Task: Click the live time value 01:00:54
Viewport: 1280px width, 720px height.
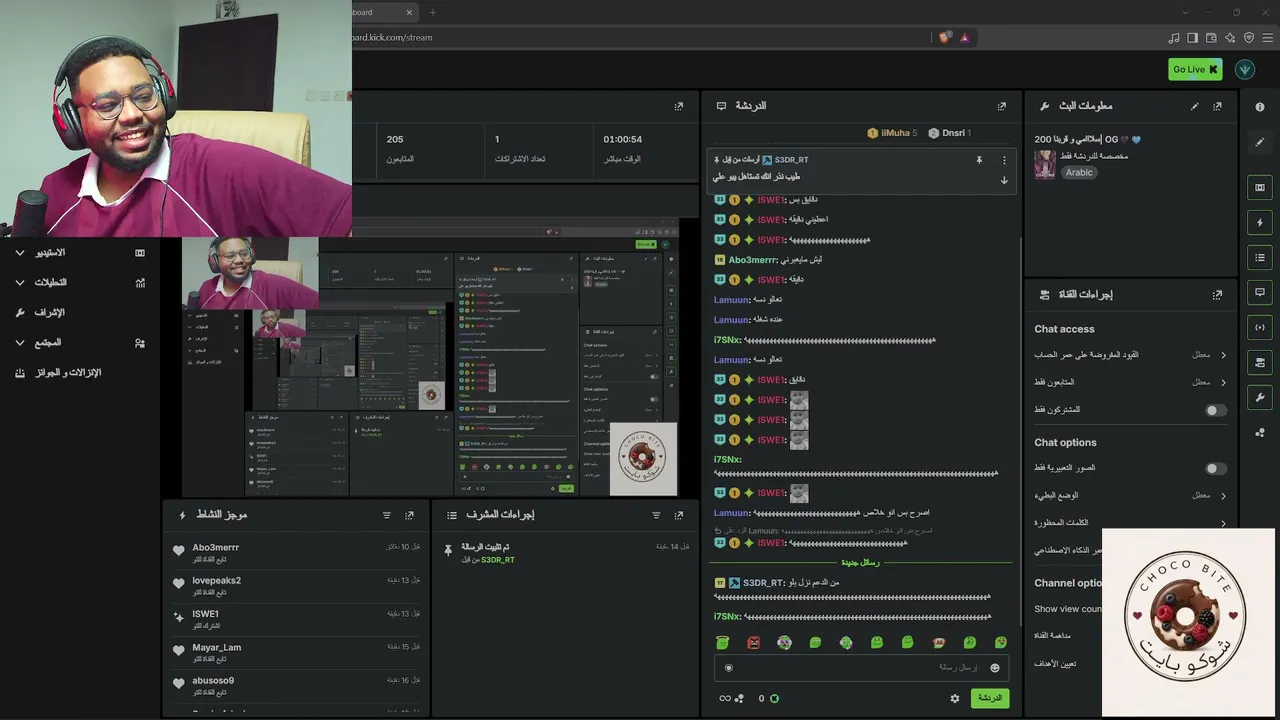Action: pyautogui.click(x=622, y=140)
